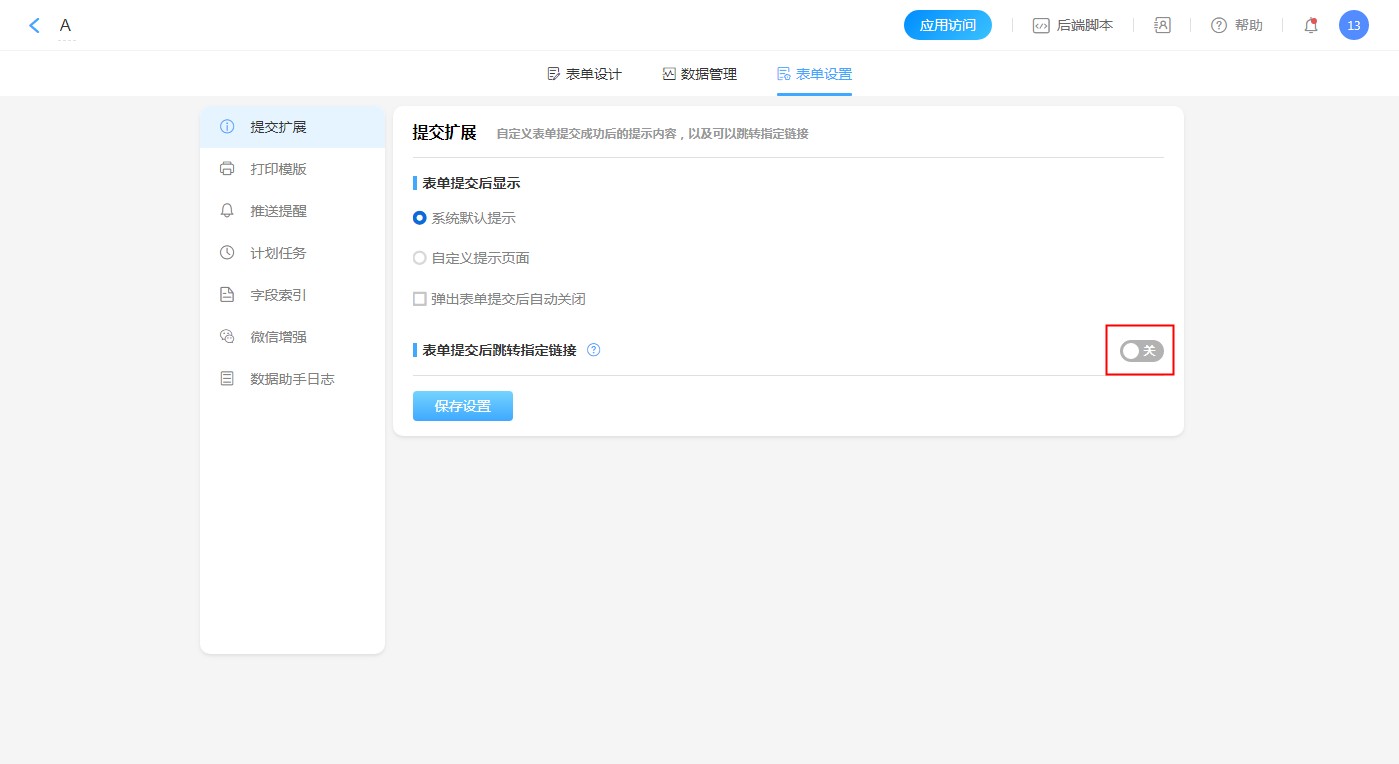Screen dimensions: 1399x764
Task: Click the help question mark beside 跳转指定链接
Action: pyautogui.click(x=593, y=350)
